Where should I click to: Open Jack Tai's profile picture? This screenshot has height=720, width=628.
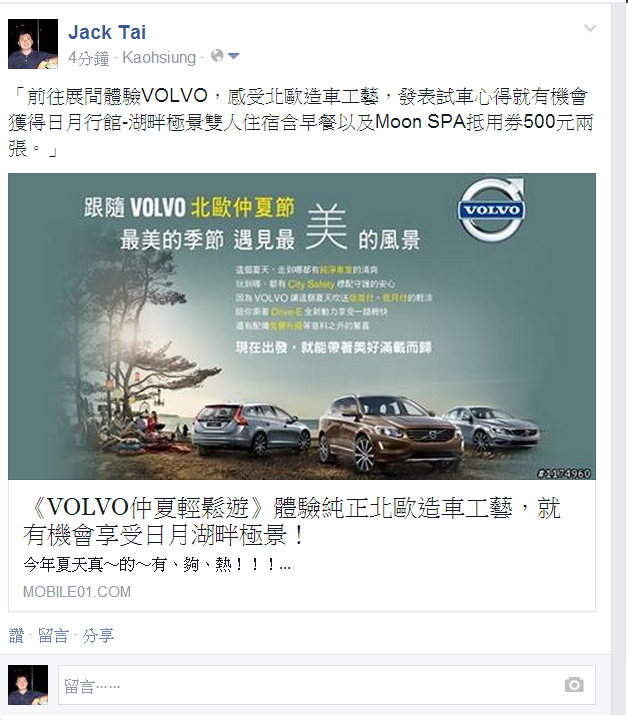[x=33, y=44]
